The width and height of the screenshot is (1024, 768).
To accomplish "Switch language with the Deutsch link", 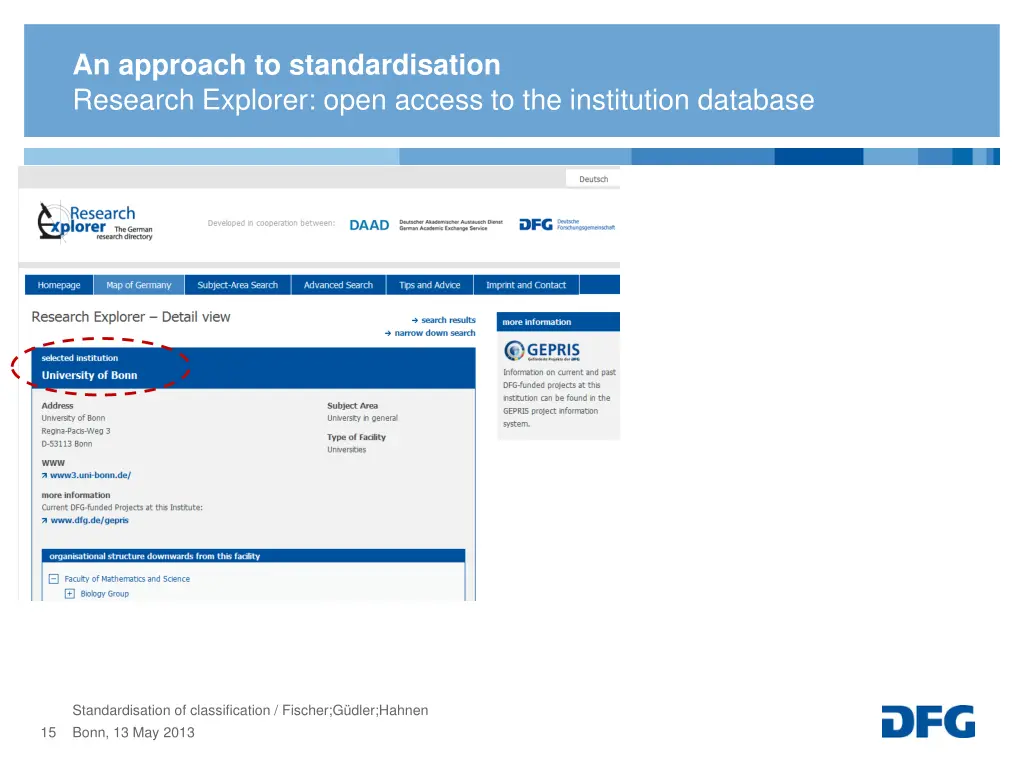I will tap(593, 179).
